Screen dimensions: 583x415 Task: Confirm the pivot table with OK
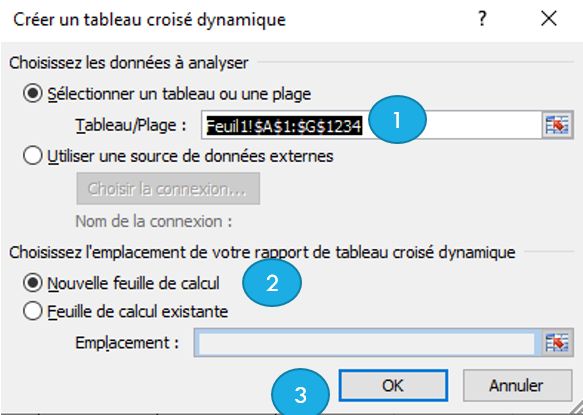click(x=393, y=386)
